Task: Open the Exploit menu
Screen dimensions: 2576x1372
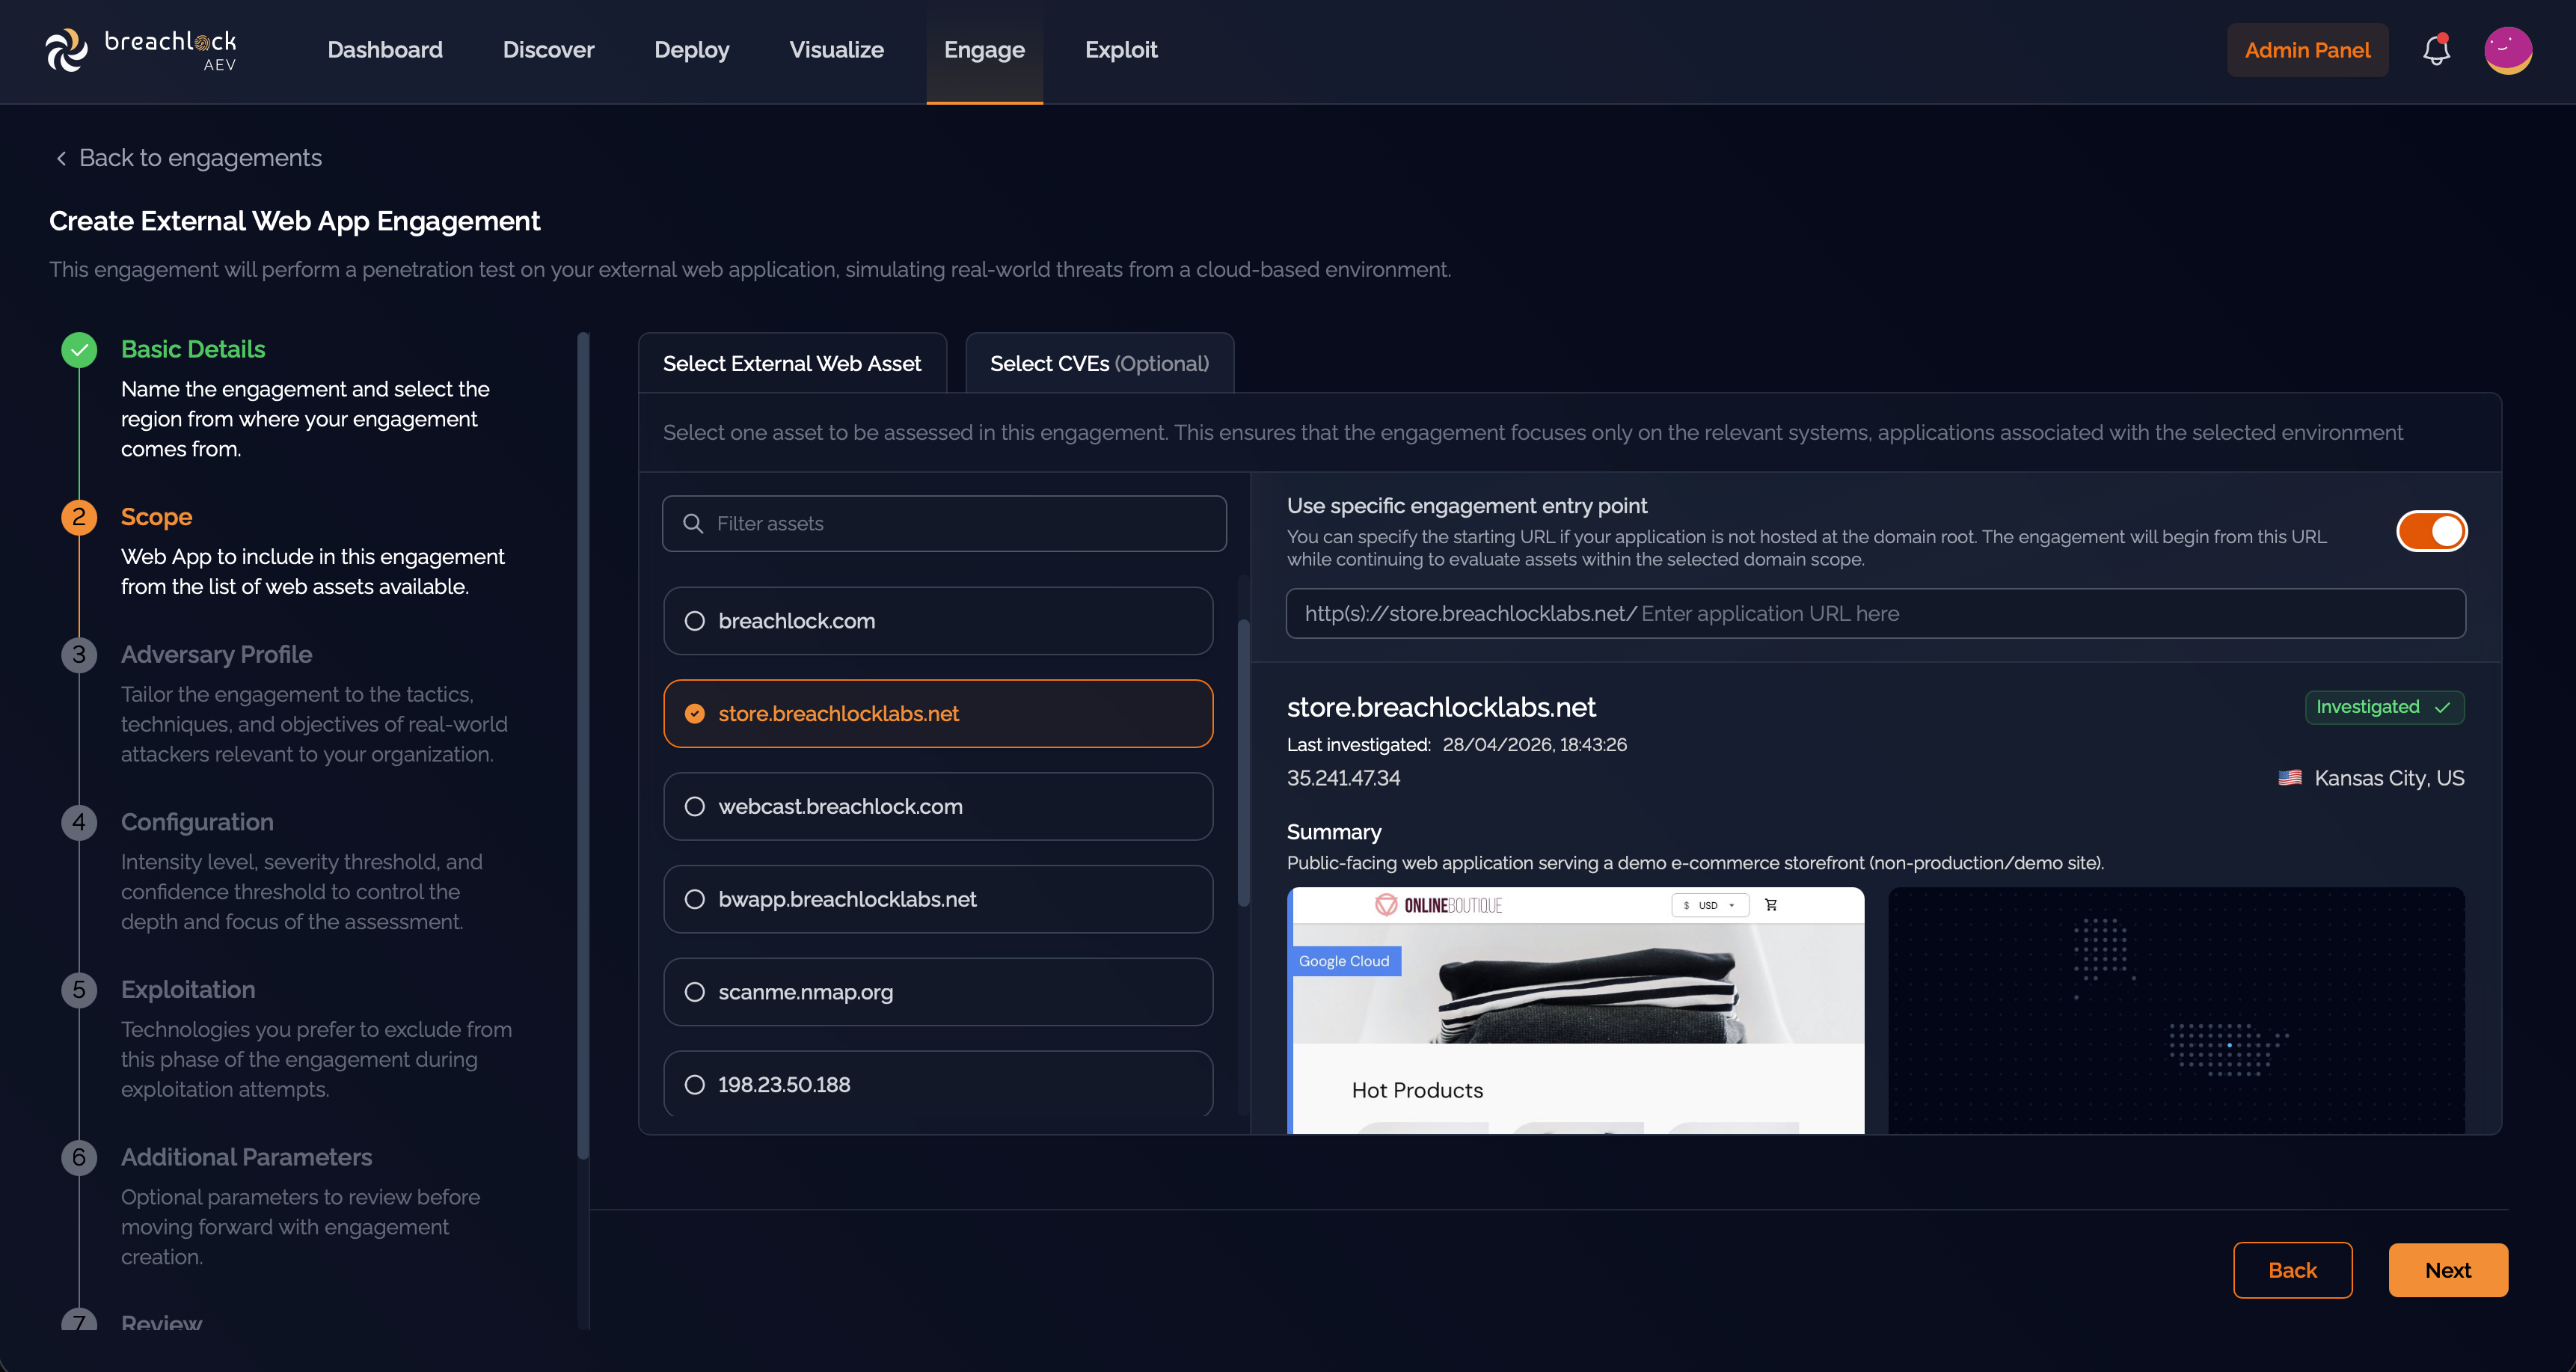Action: point(1121,50)
